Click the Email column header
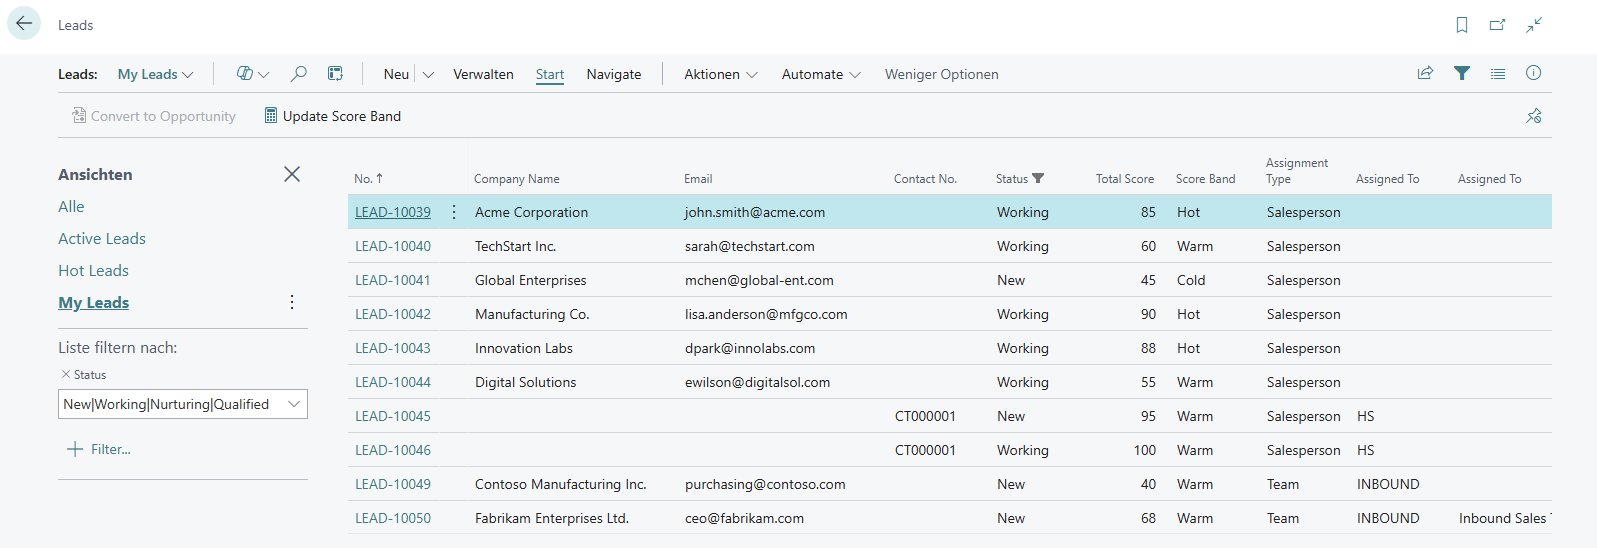The image size is (1597, 548). (x=698, y=179)
